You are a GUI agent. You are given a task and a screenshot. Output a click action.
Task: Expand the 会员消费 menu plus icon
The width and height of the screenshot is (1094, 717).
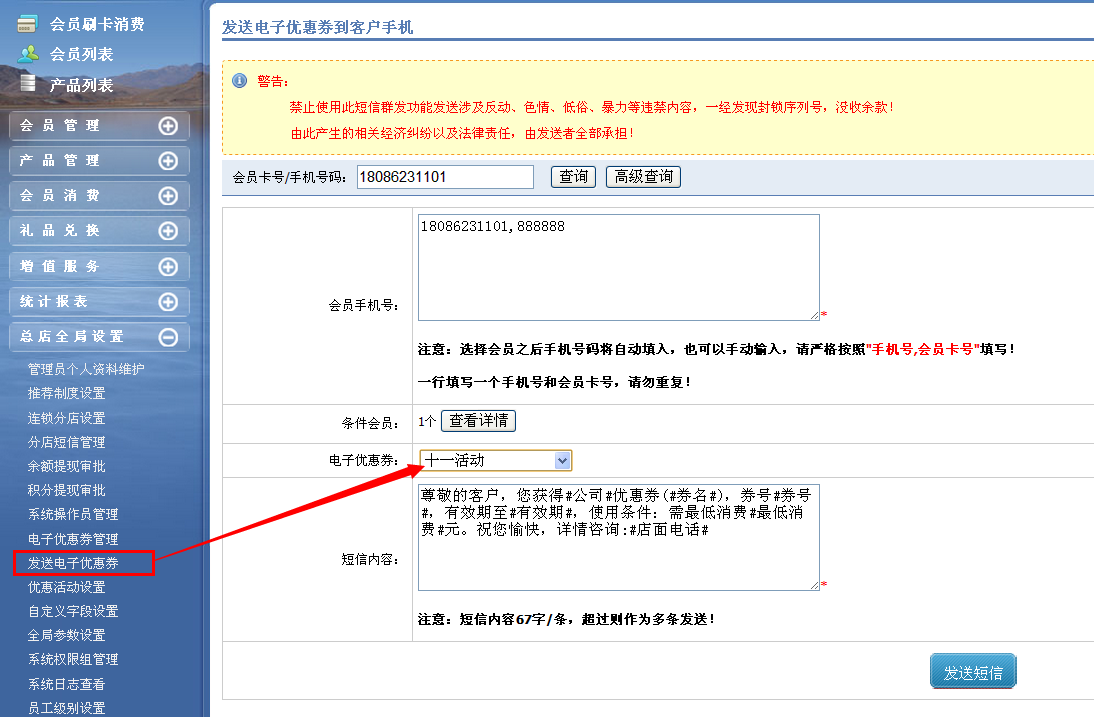[168, 196]
